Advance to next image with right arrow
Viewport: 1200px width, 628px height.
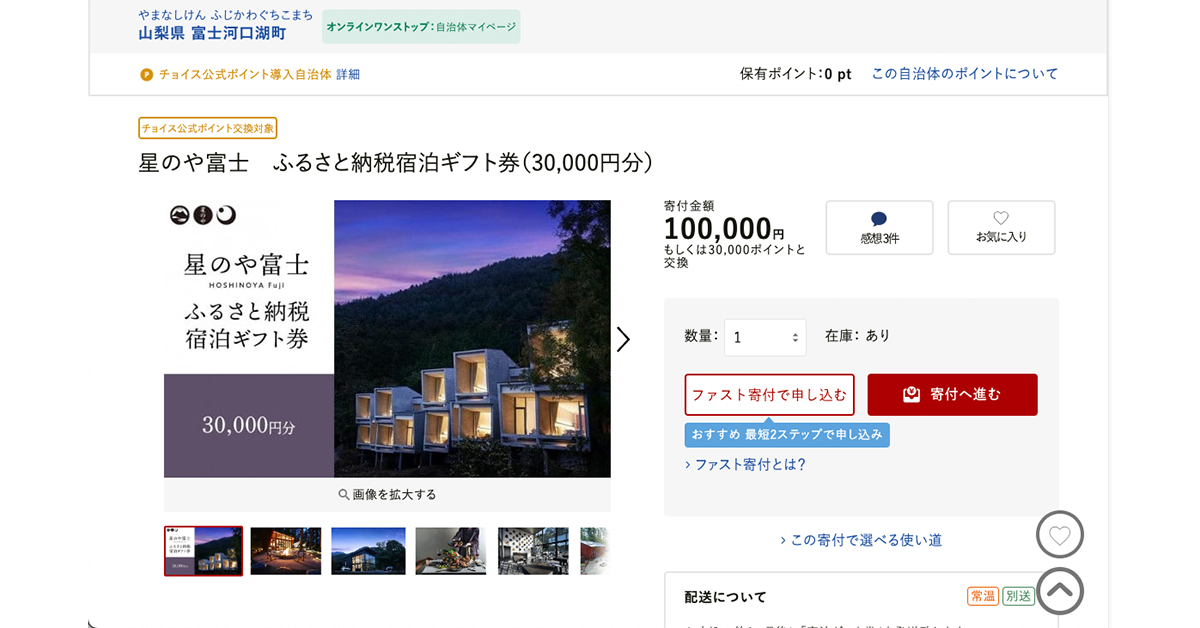[623, 339]
